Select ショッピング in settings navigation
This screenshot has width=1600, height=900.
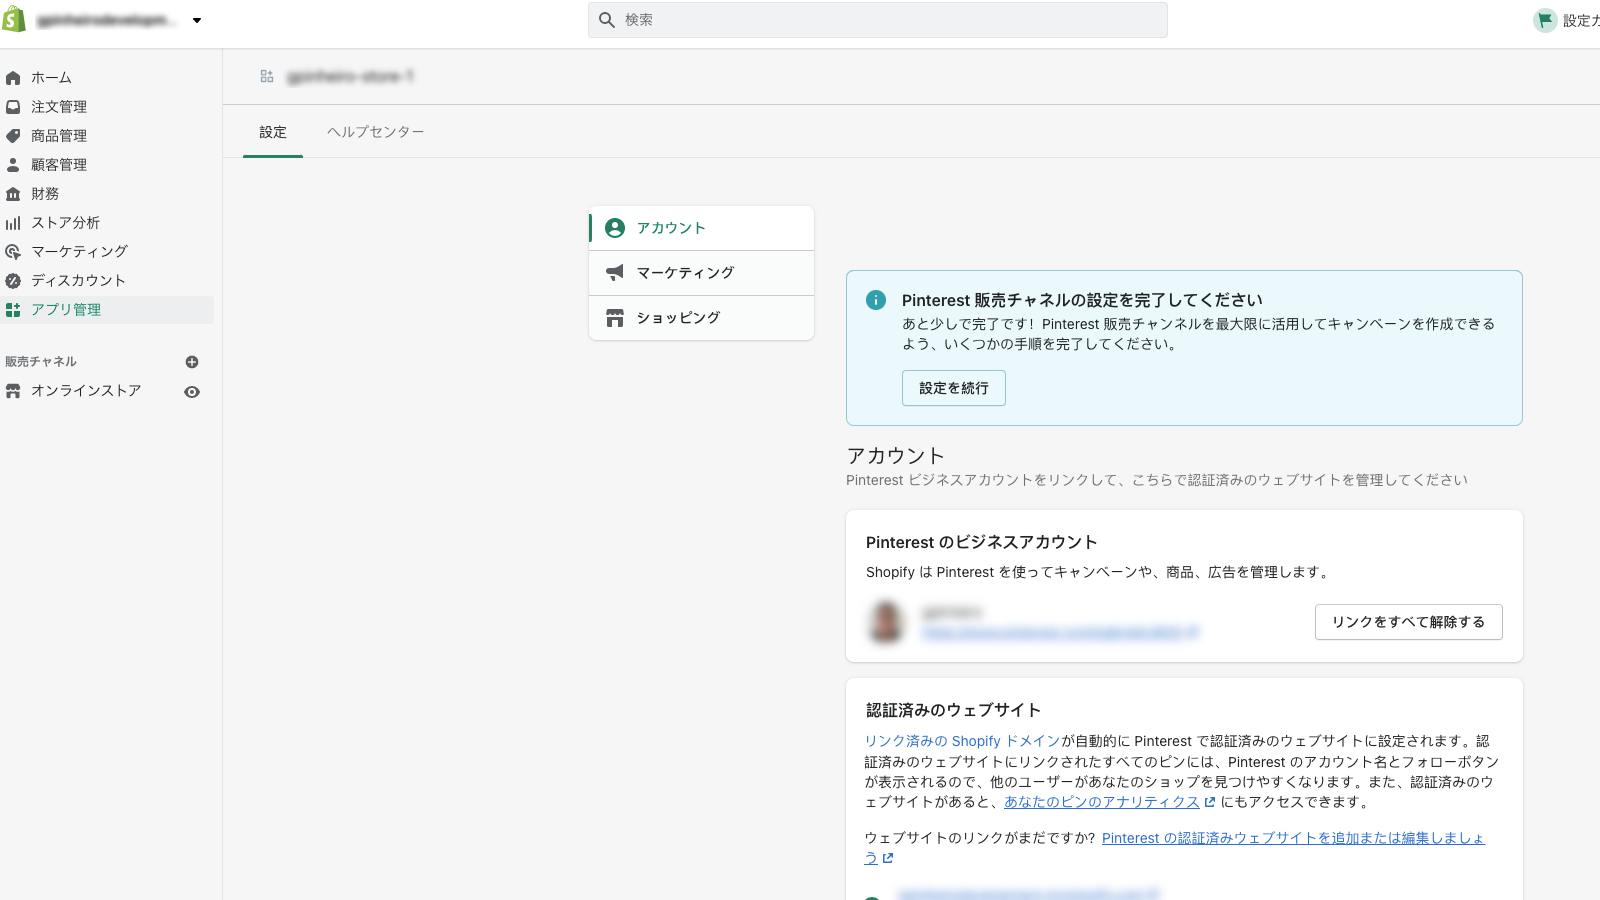coord(701,318)
